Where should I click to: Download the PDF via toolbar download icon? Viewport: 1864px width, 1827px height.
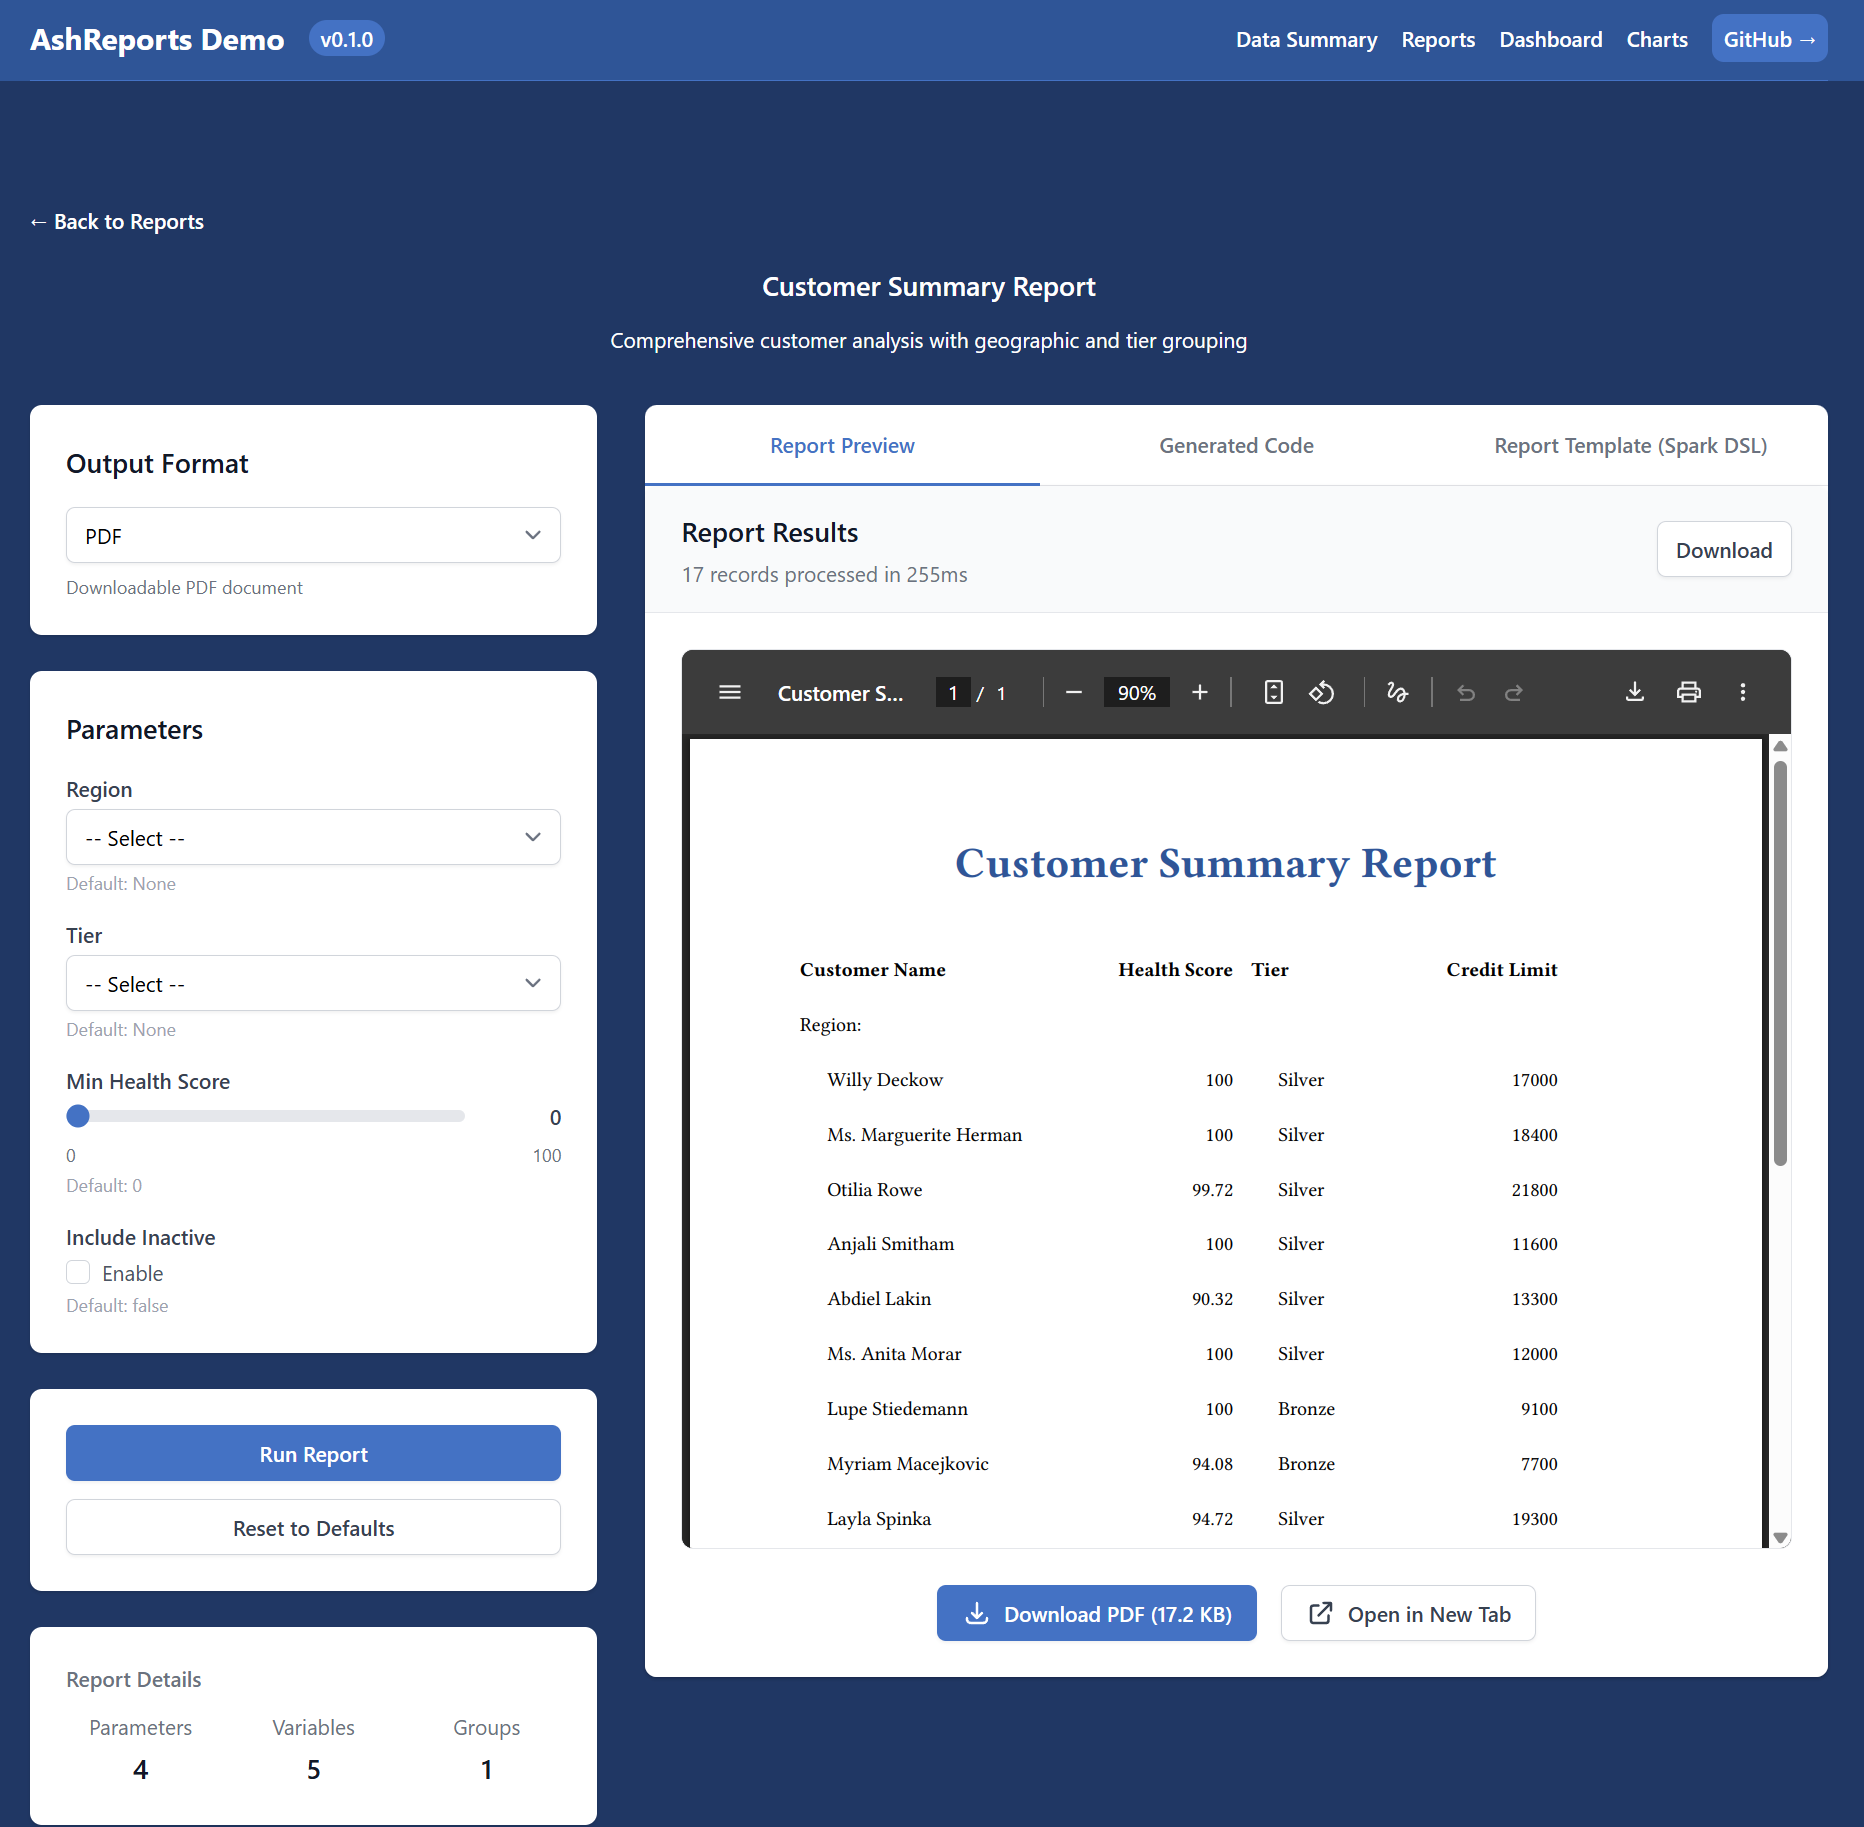click(x=1635, y=691)
